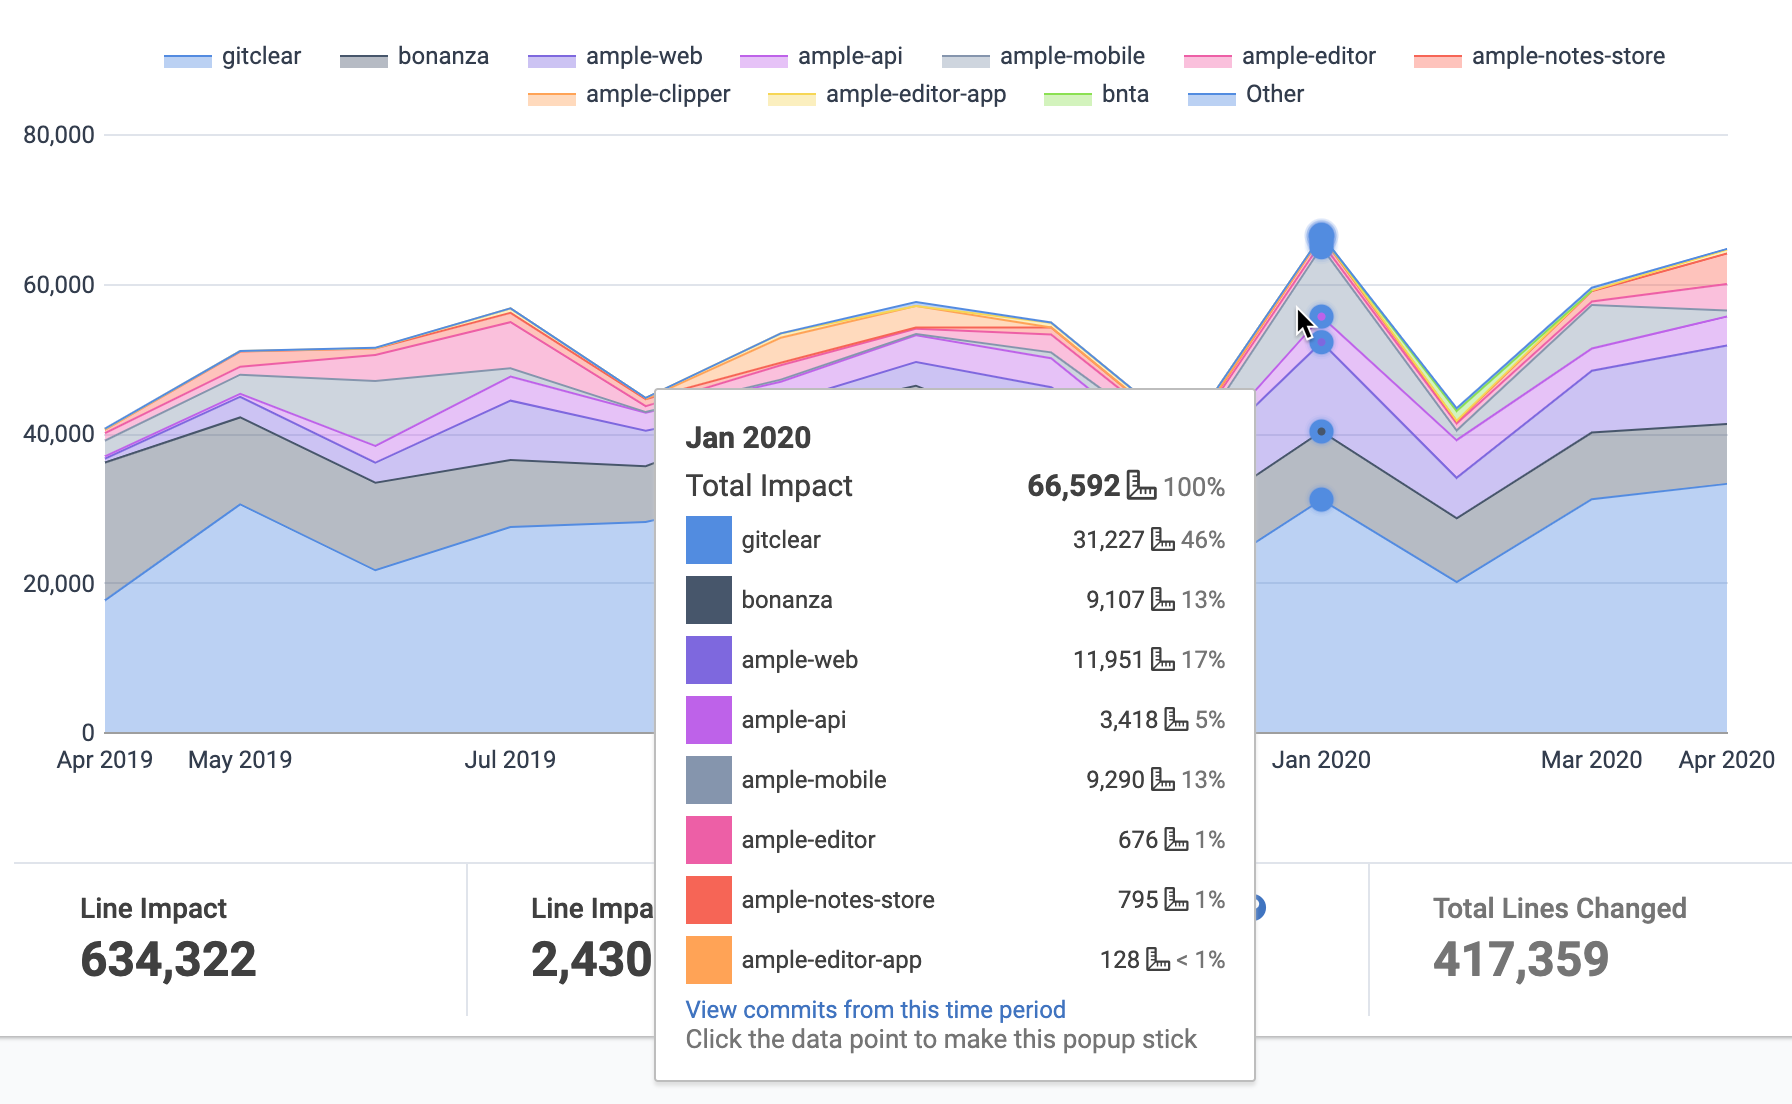Toggle the ample-editor-app legend entry

(x=887, y=95)
